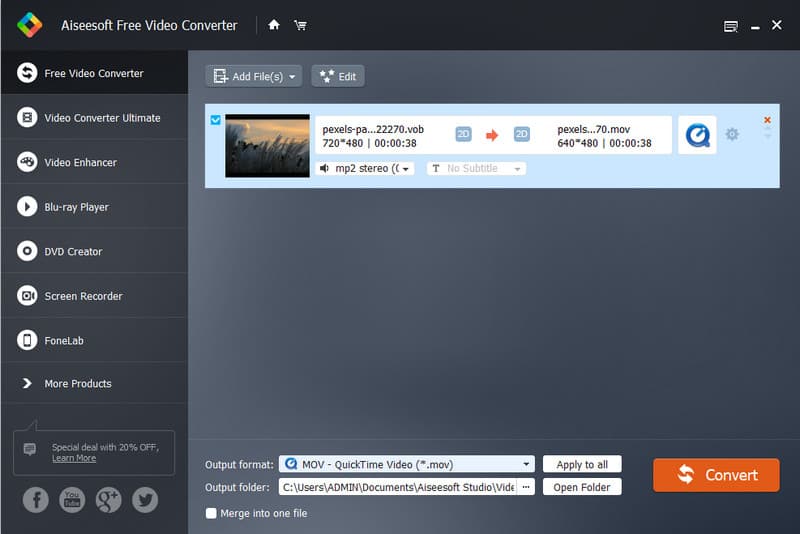Open the Facebook icon link
This screenshot has width=800, height=534.
pyautogui.click(x=35, y=500)
